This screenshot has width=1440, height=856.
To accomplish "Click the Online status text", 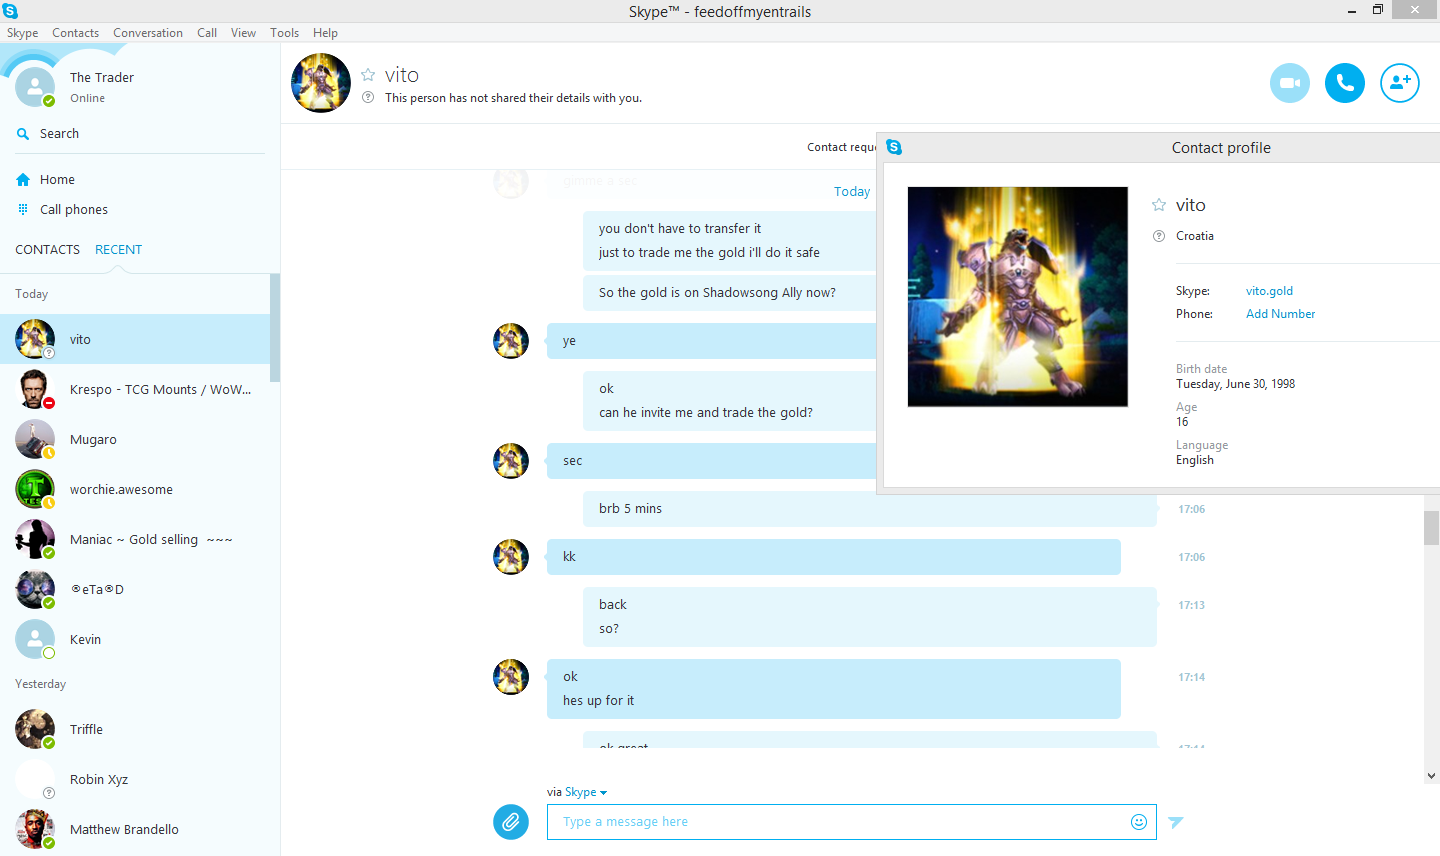I will pos(87,98).
